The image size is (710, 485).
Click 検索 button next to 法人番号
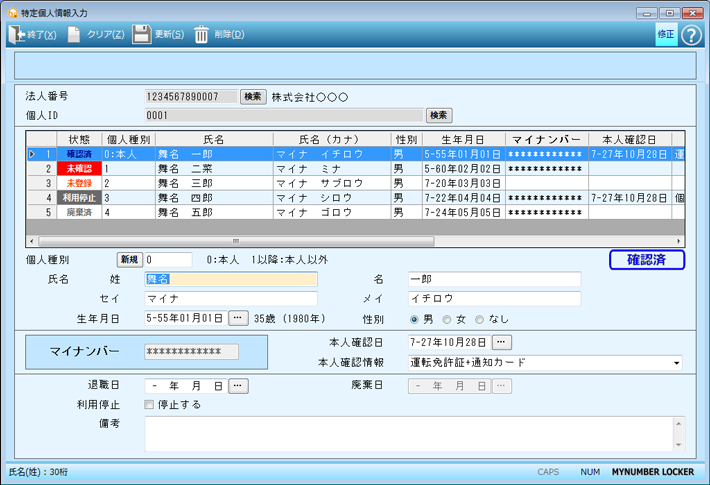(x=253, y=97)
